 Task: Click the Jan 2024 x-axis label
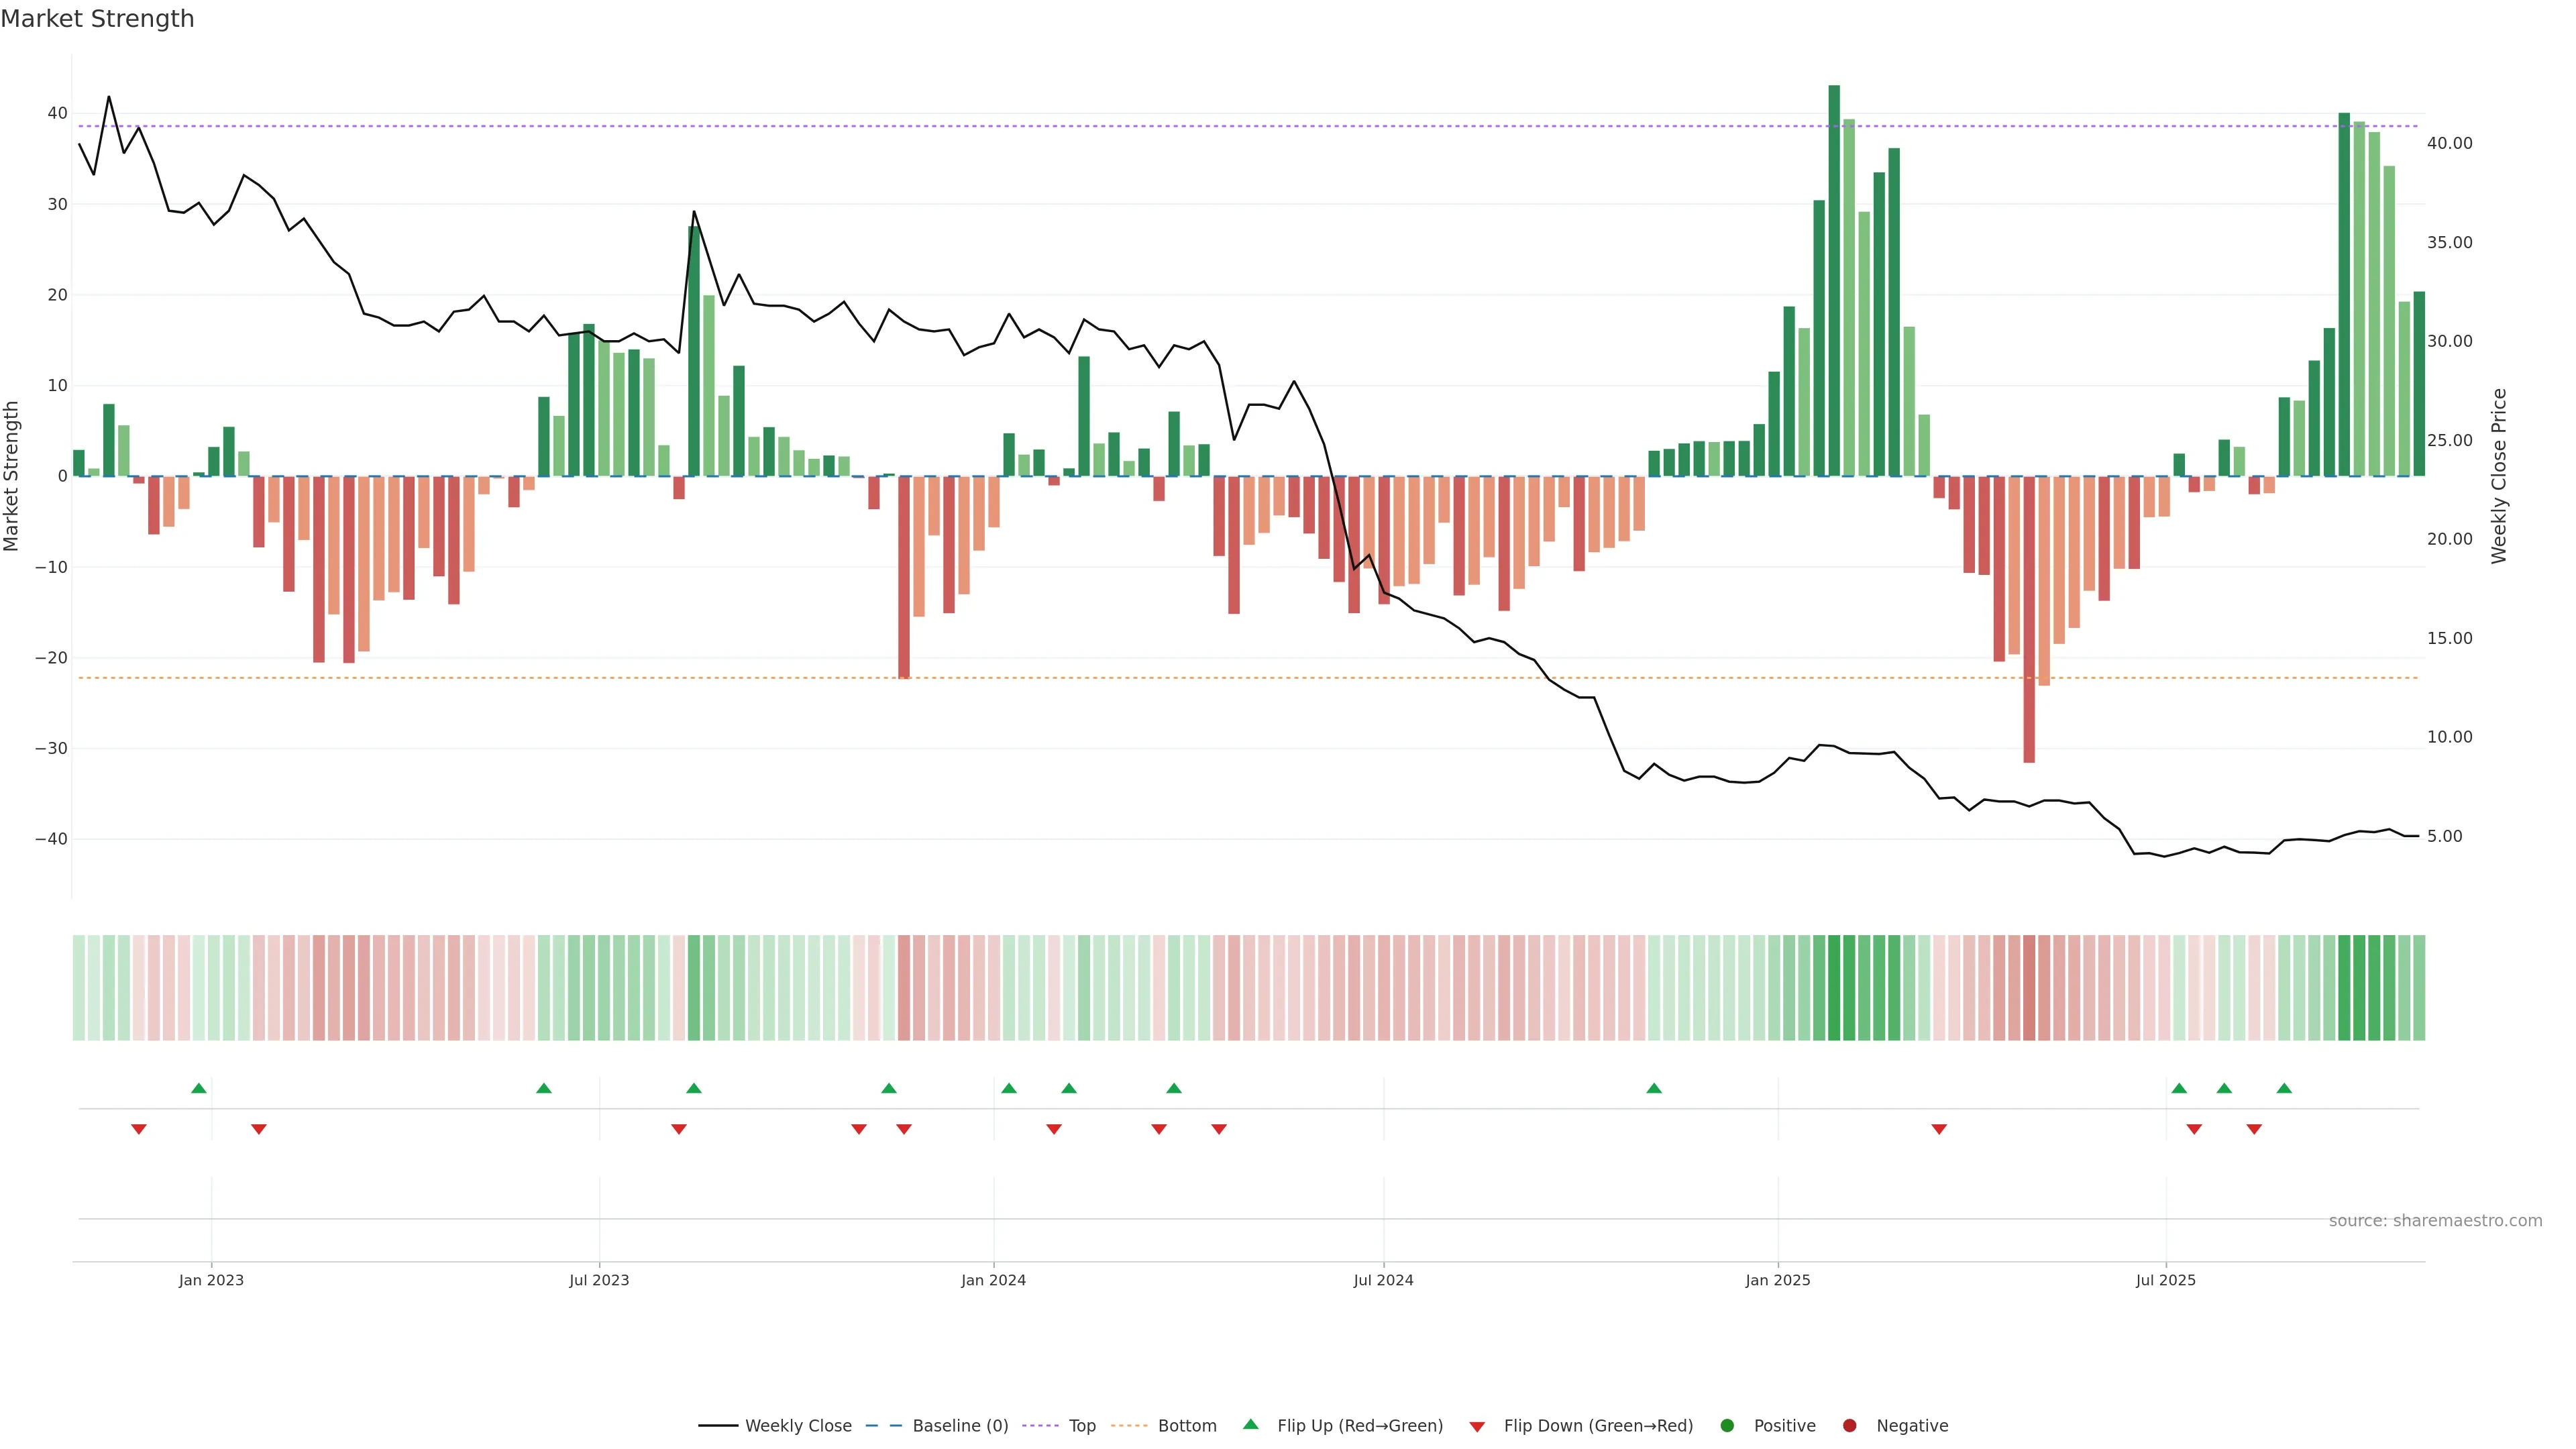993,1280
